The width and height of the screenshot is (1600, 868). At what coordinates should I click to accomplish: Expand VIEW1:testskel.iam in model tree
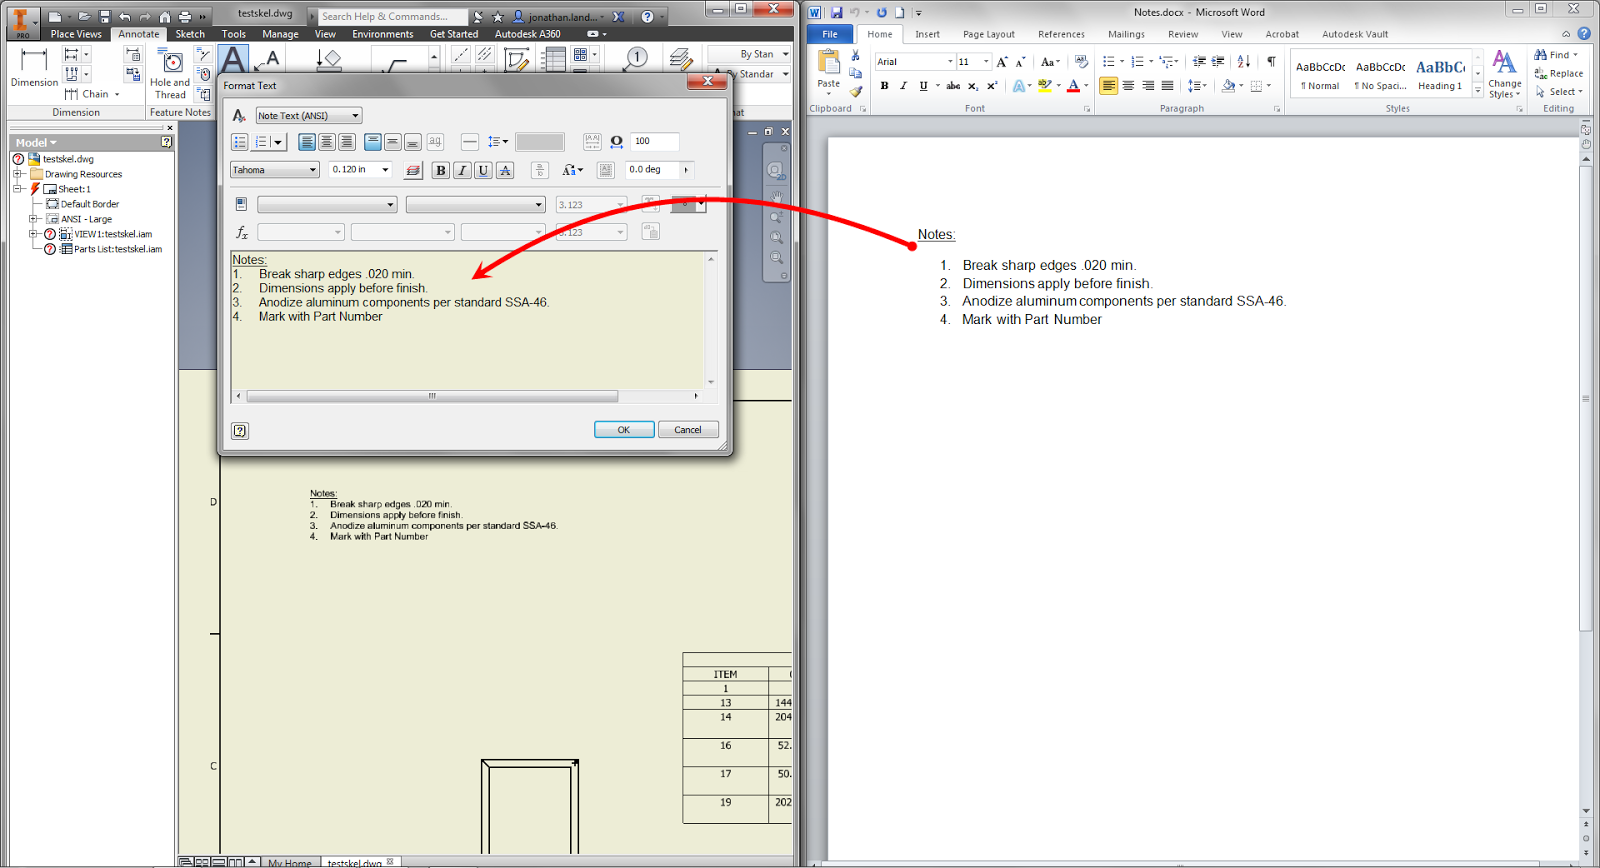pos(33,234)
